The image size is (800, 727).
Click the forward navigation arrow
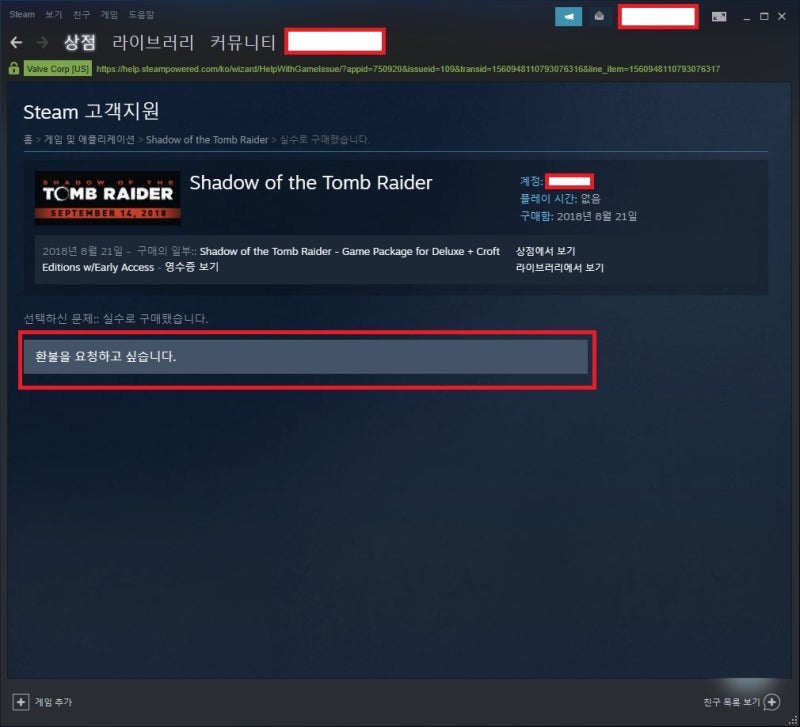click(42, 42)
